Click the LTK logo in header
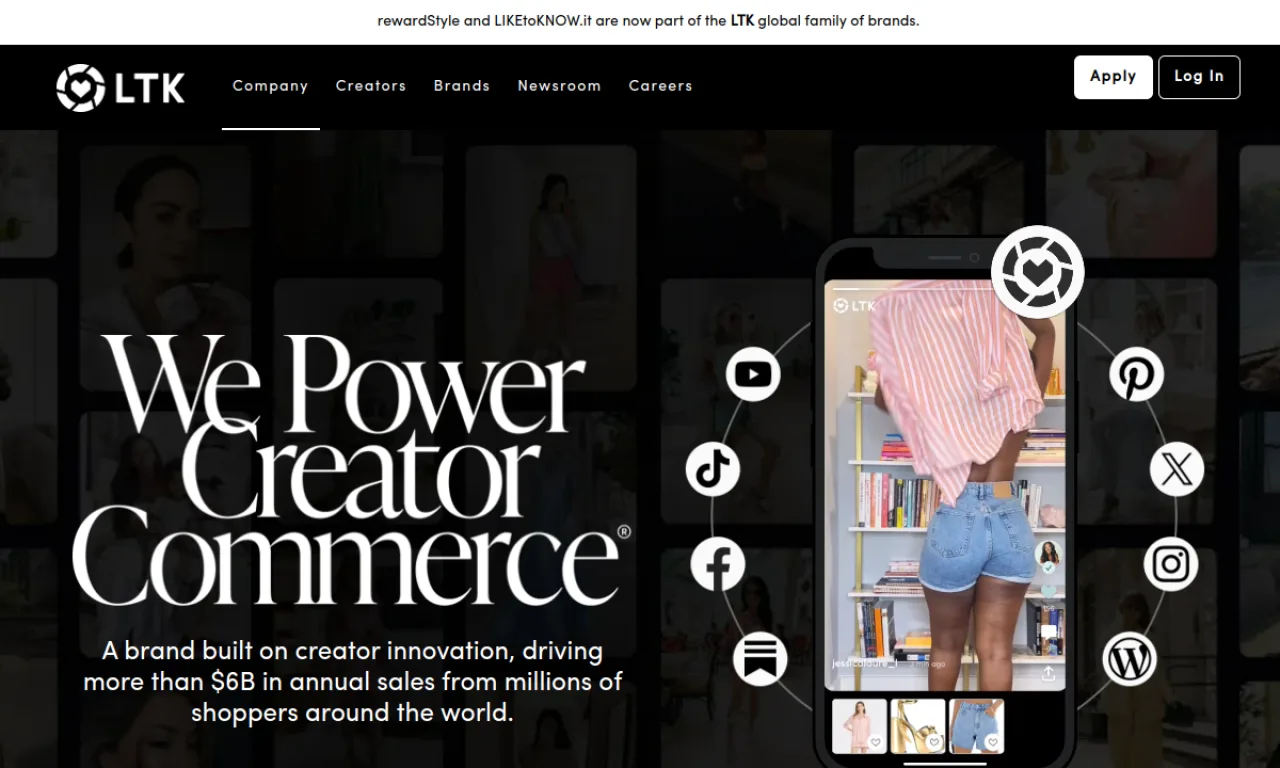 click(121, 88)
